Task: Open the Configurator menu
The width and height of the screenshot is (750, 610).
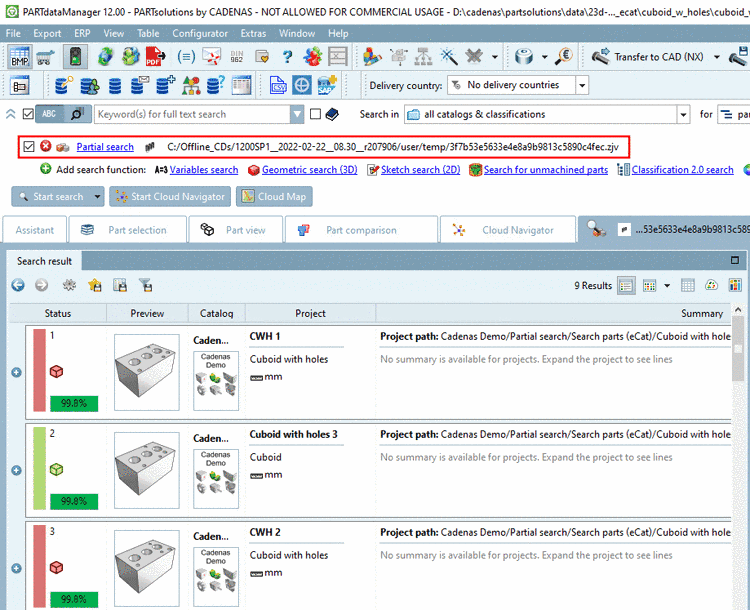Action: (200, 33)
